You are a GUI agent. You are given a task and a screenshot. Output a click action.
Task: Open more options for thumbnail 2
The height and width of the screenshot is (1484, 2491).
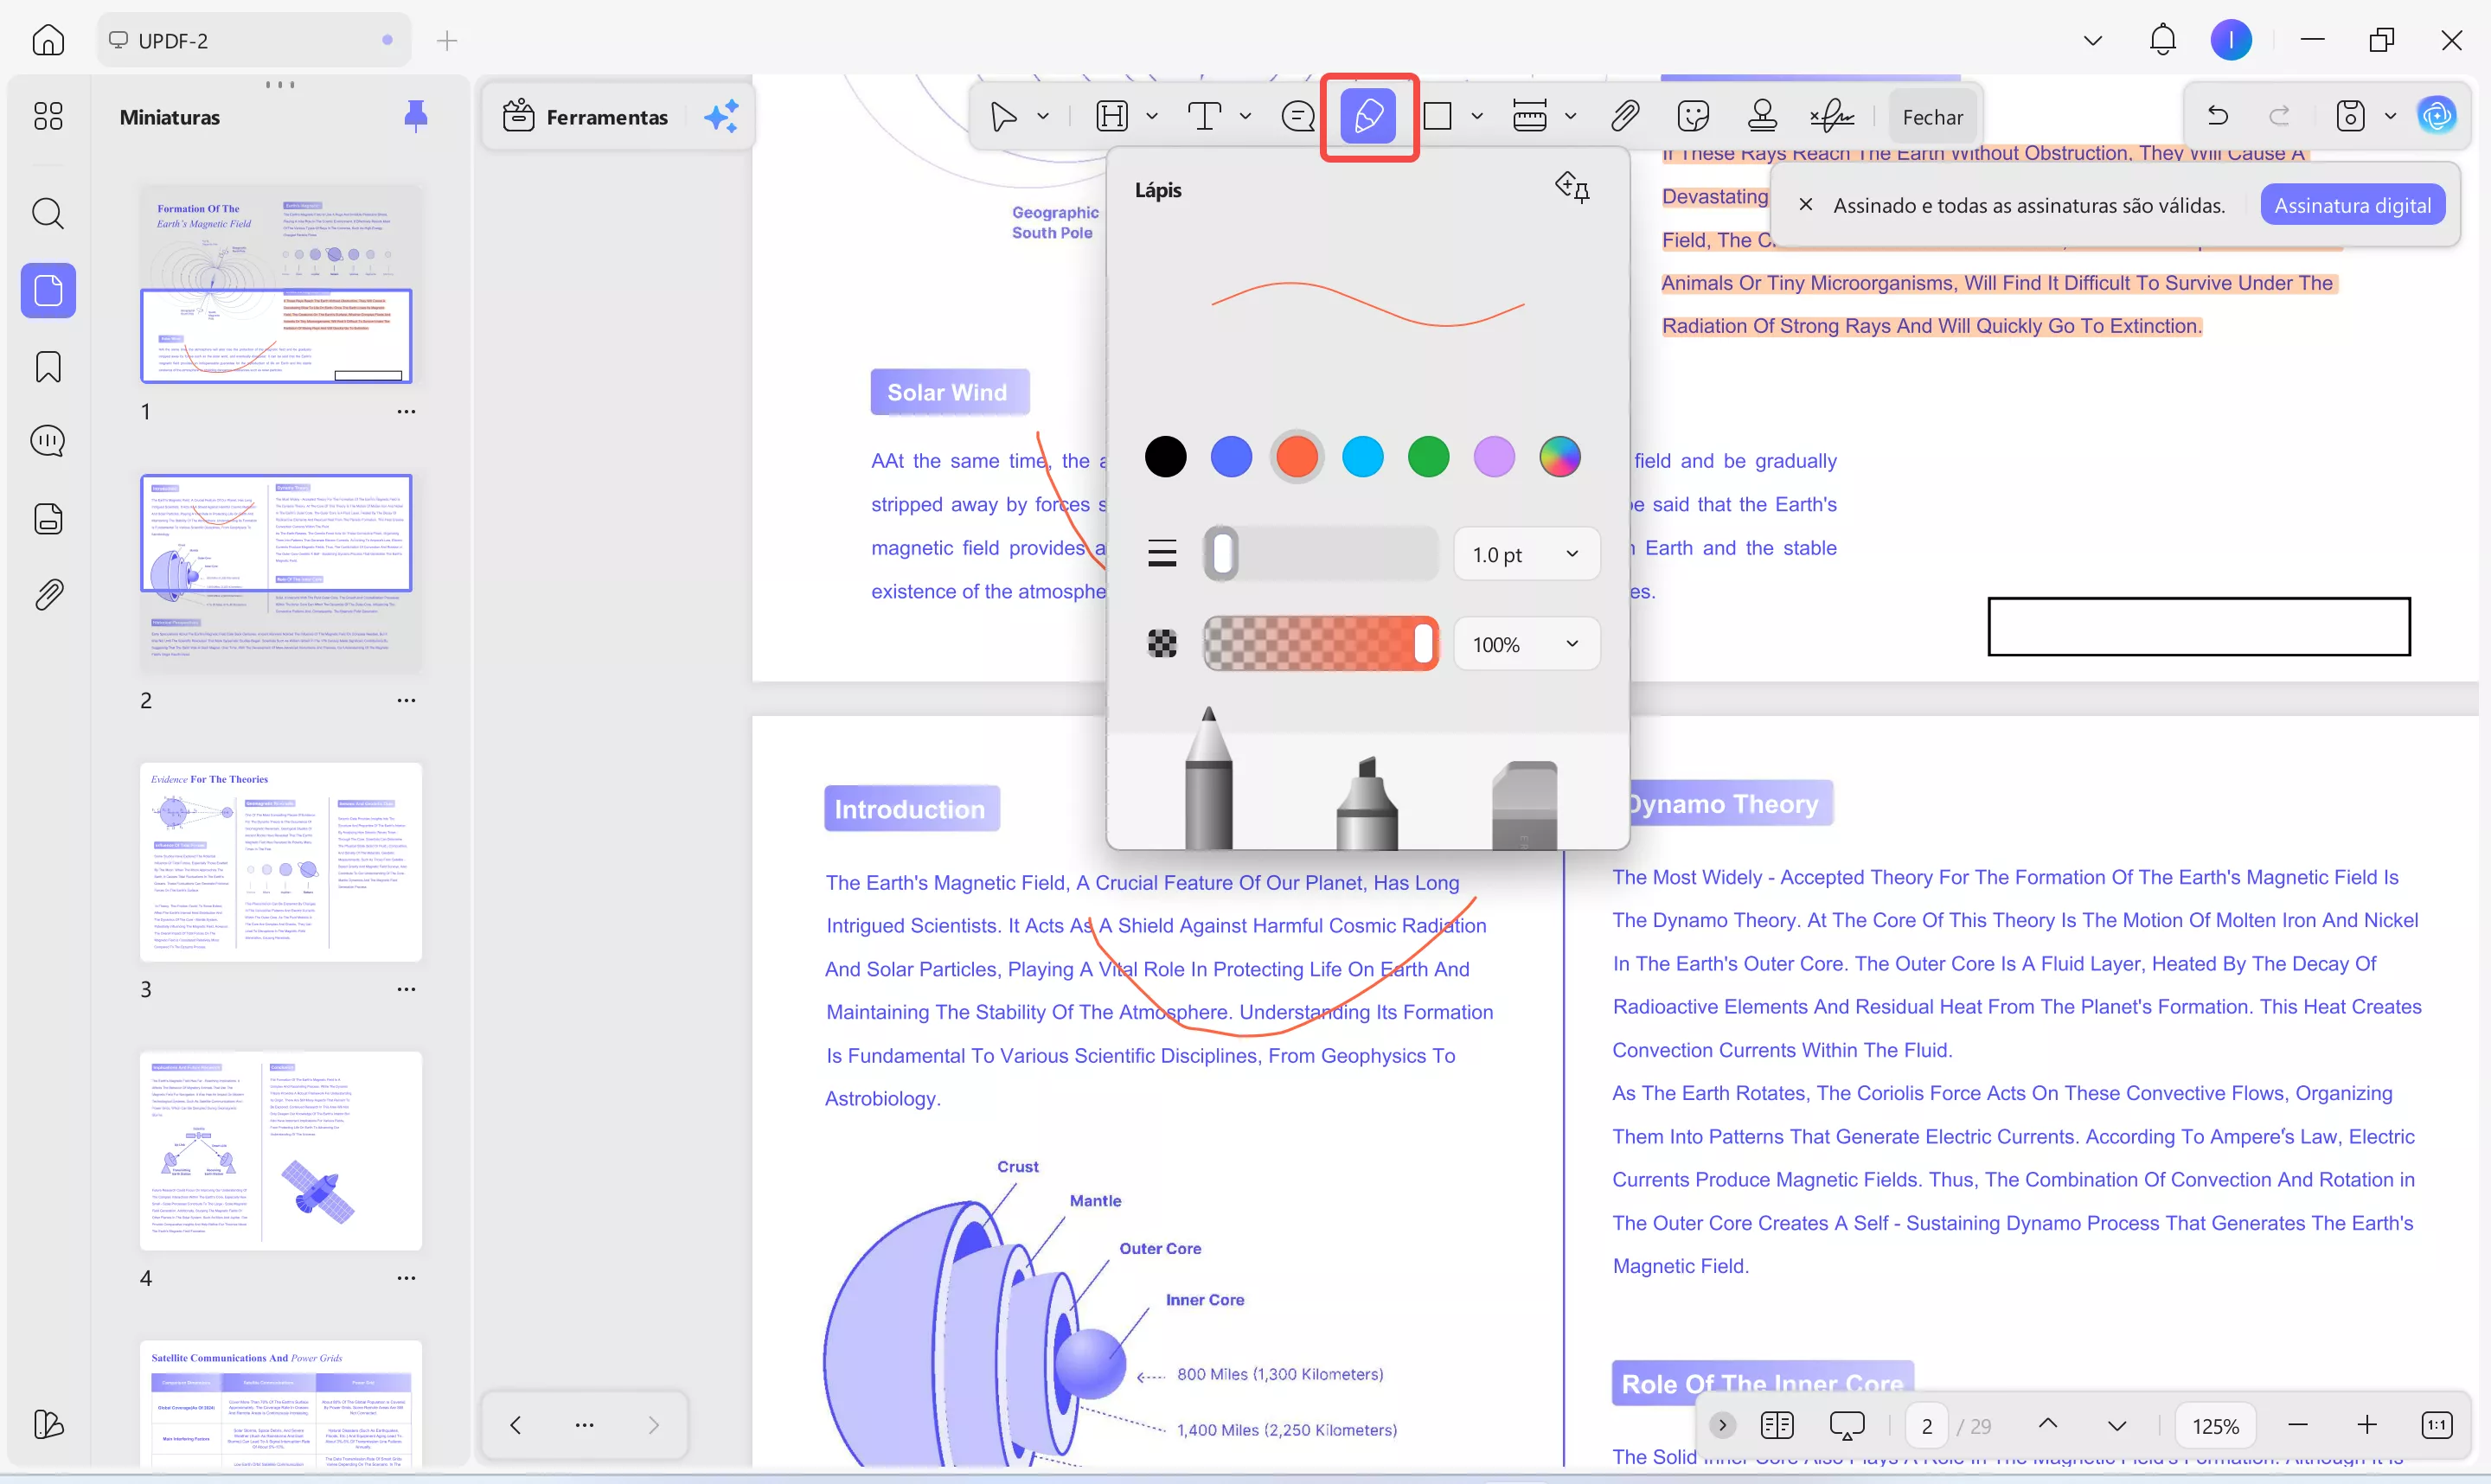(x=406, y=700)
